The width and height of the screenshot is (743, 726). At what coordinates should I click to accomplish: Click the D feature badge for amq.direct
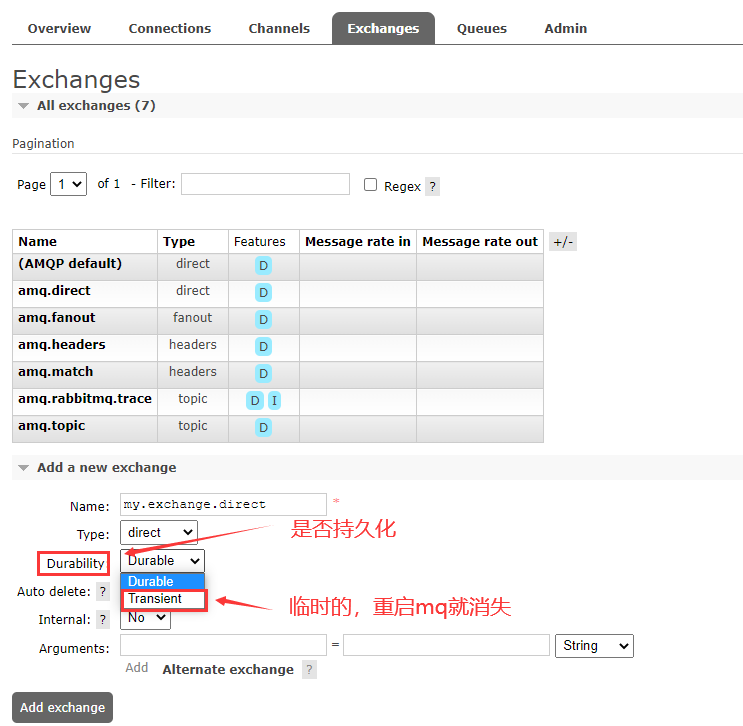click(x=263, y=293)
